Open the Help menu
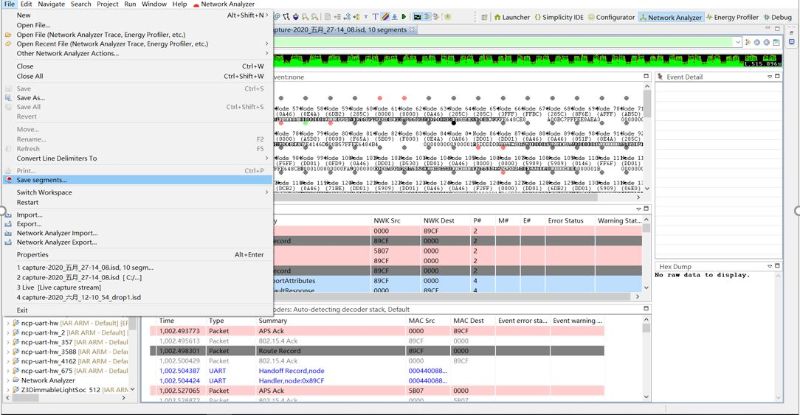 (180, 4)
